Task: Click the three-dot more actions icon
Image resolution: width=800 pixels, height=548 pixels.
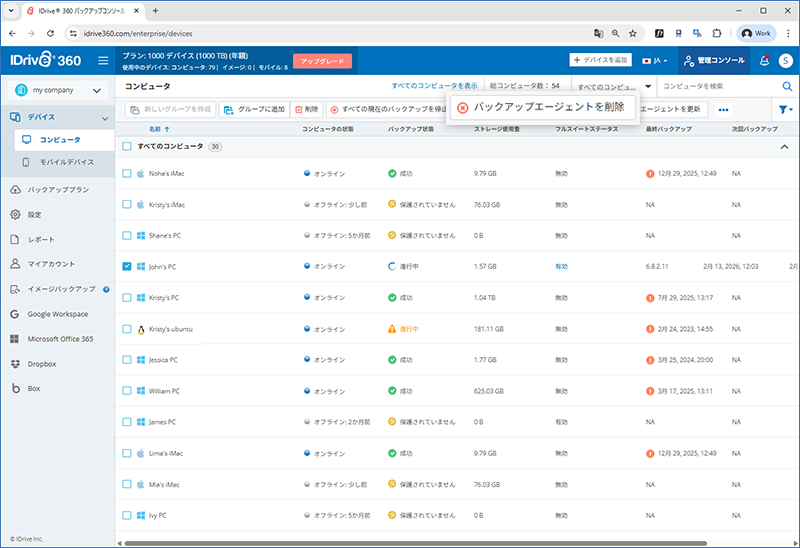Action: pyautogui.click(x=723, y=109)
